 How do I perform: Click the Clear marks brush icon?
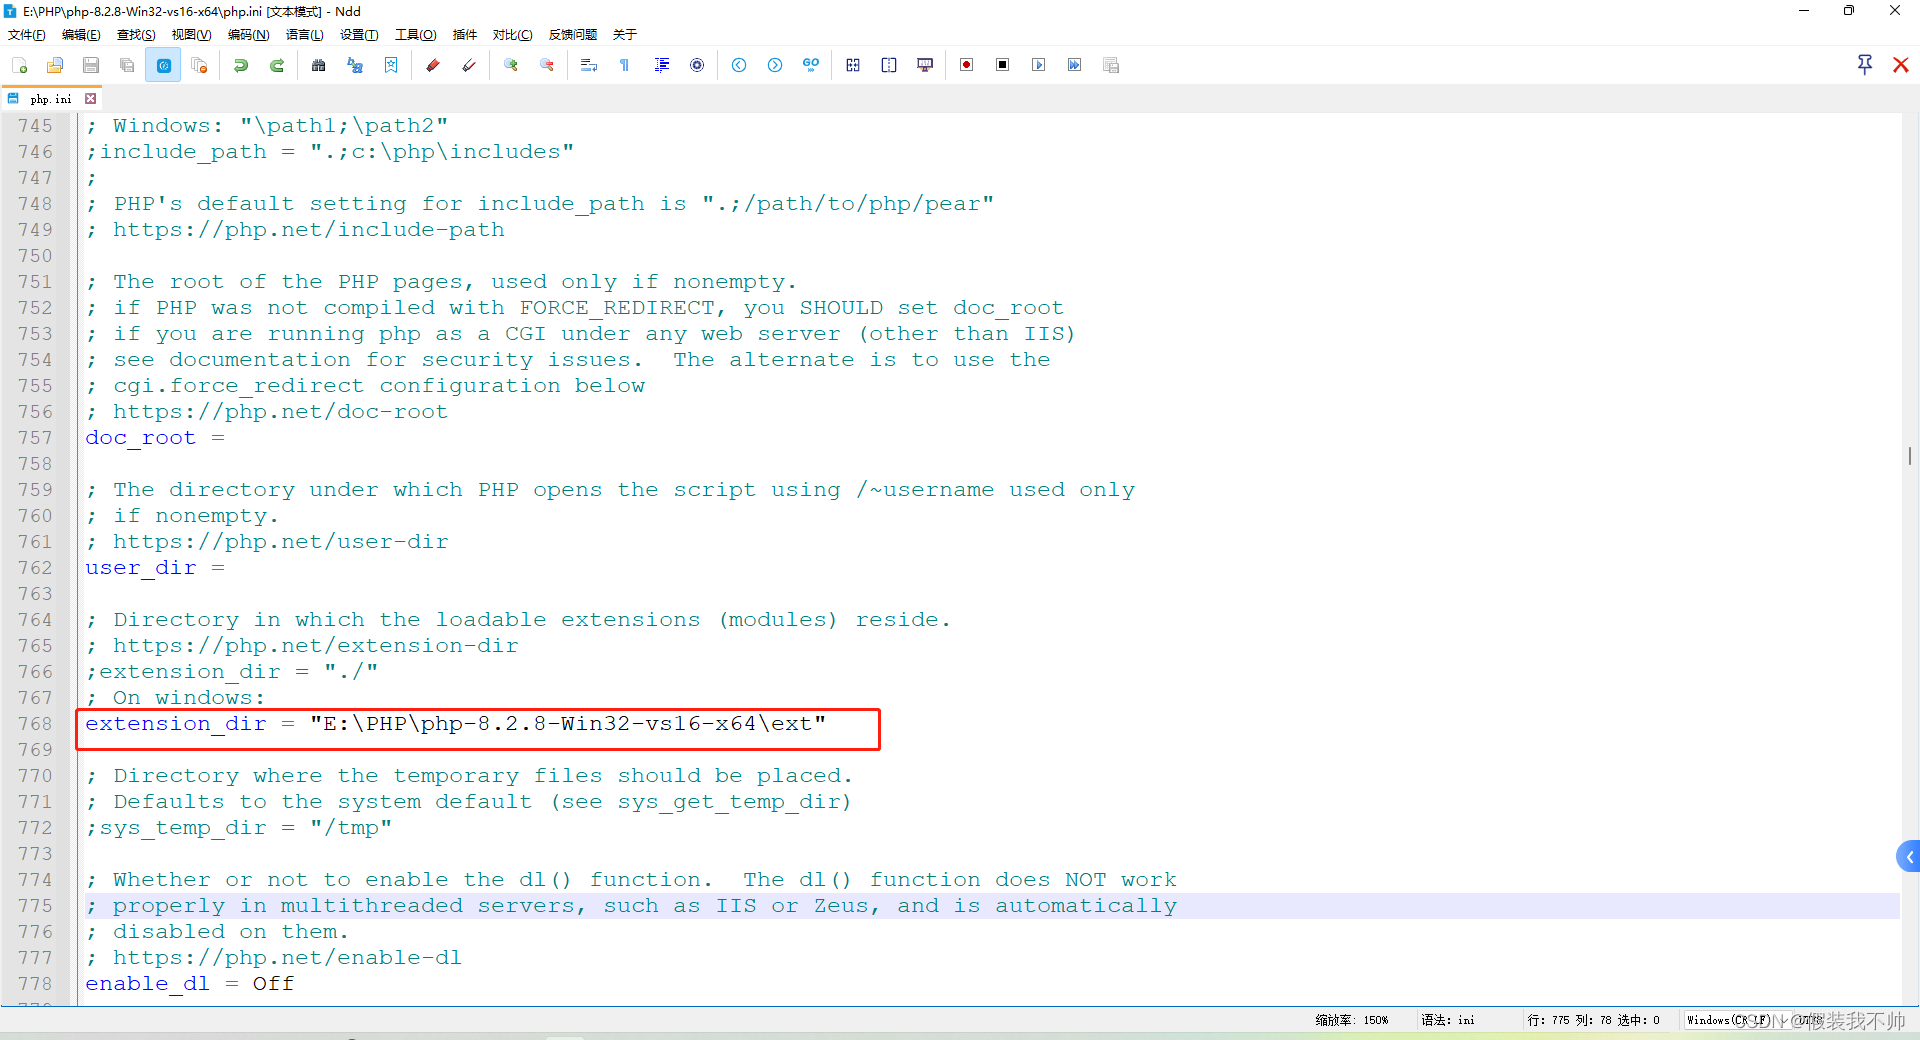tap(469, 65)
